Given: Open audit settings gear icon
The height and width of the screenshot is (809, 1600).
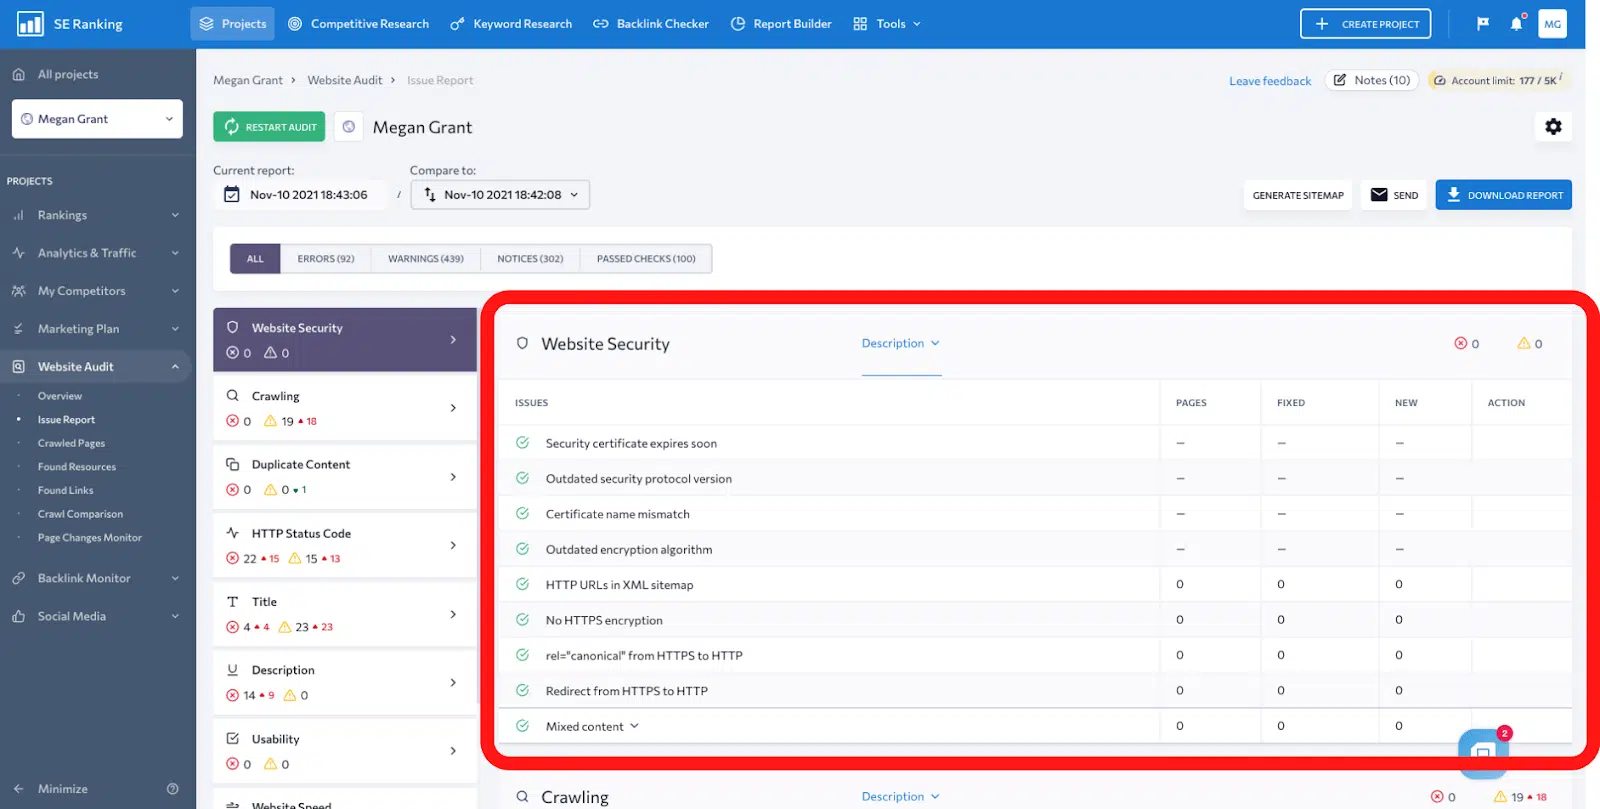Looking at the screenshot, I should pos(1552,127).
